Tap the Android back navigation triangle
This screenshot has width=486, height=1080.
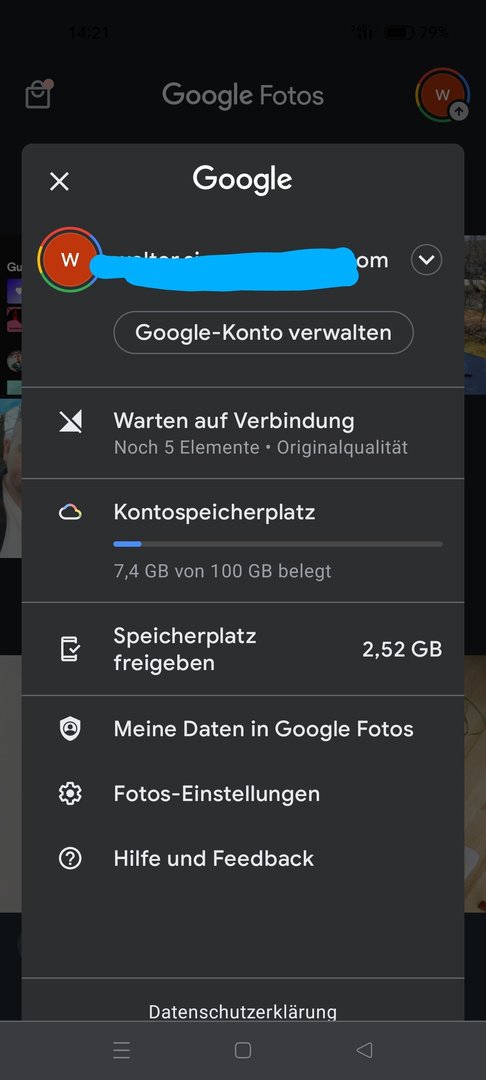[x=364, y=1050]
